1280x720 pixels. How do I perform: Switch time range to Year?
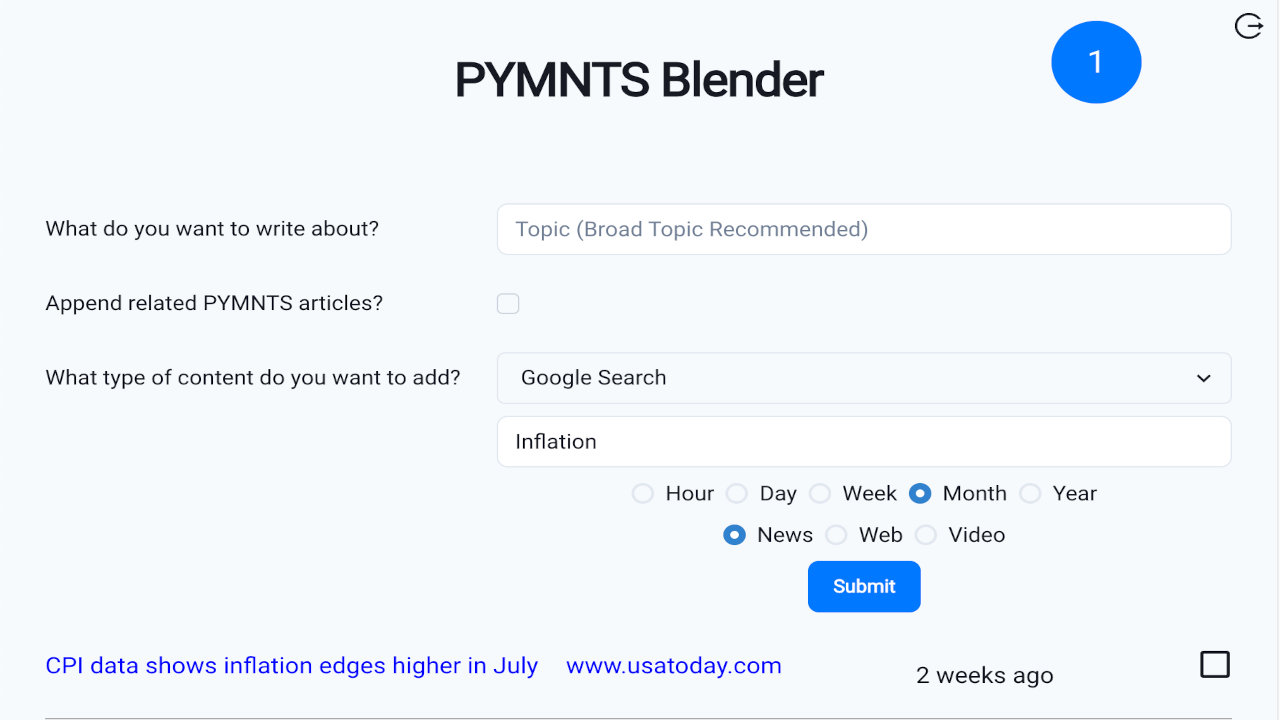tap(1030, 494)
